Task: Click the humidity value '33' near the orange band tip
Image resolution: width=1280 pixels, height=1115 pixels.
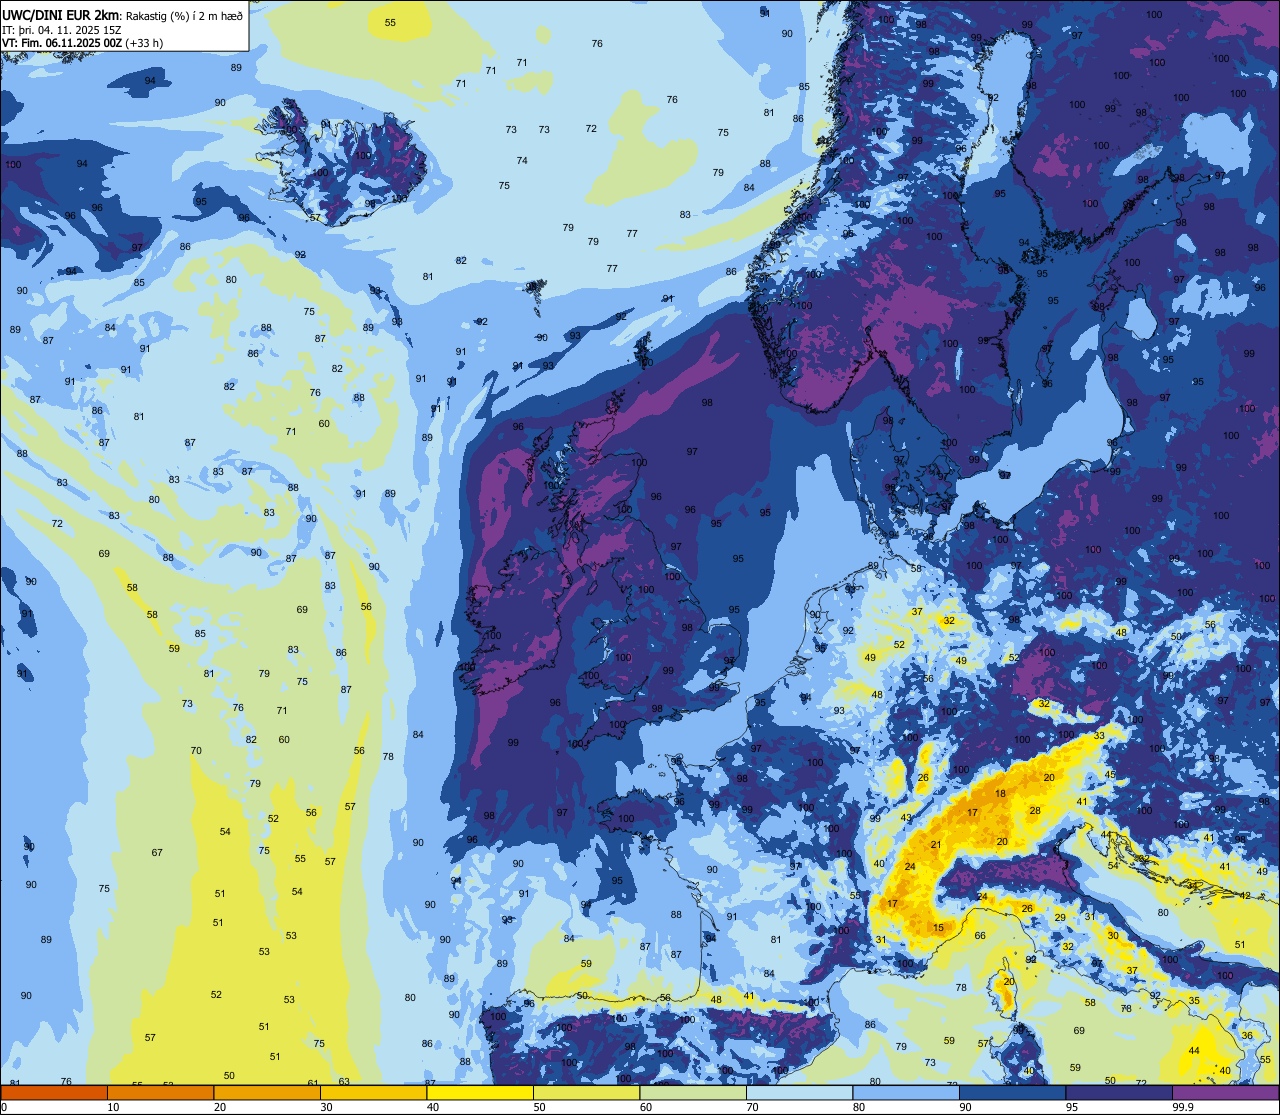Action: click(x=1099, y=736)
